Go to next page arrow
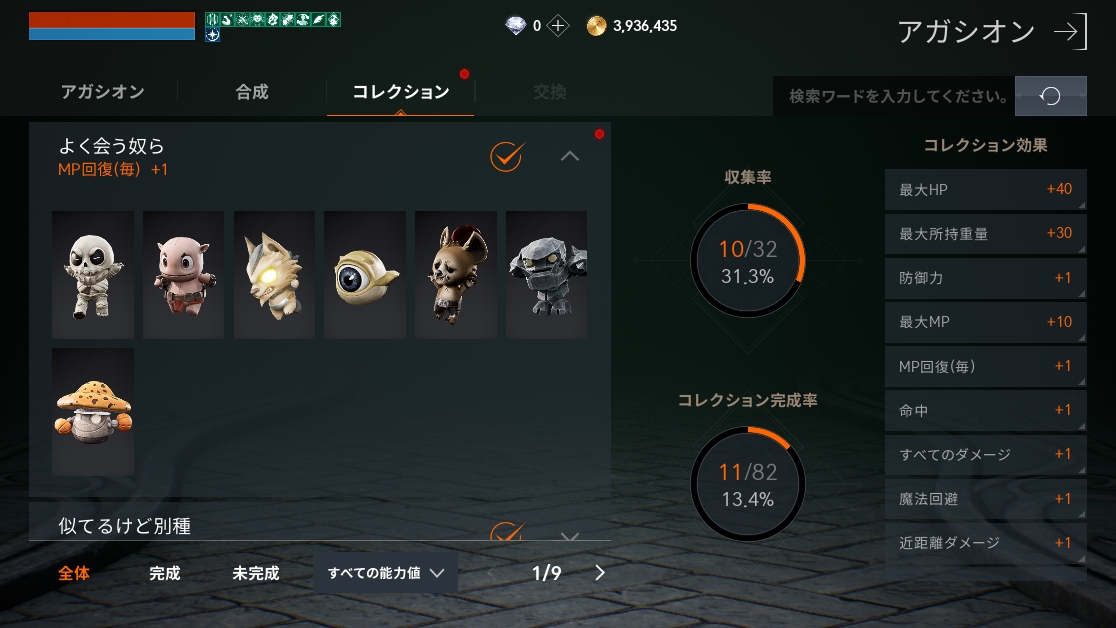The width and height of the screenshot is (1116, 628). click(x=599, y=572)
